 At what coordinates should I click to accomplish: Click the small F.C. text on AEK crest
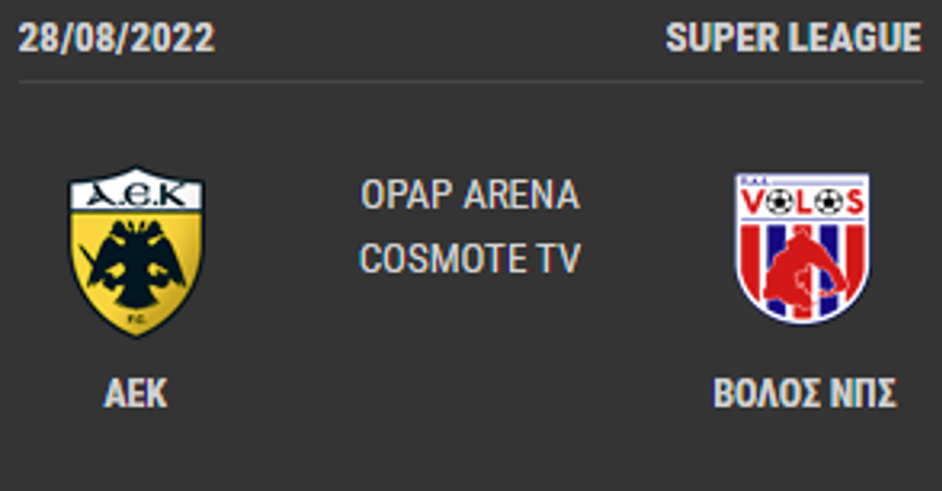(134, 322)
